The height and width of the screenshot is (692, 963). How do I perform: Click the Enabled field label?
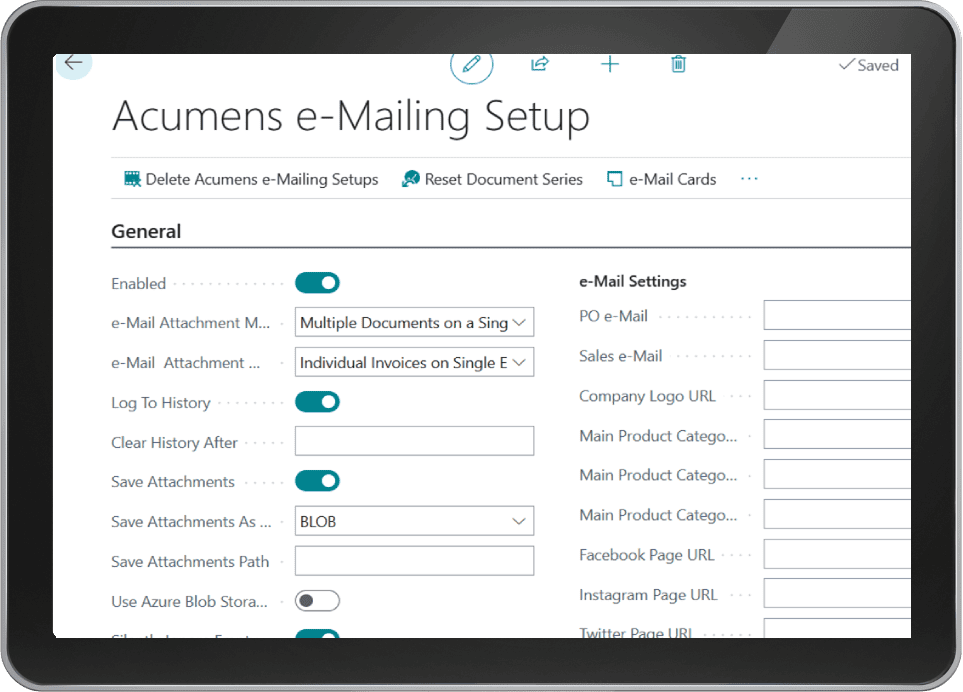point(139,284)
